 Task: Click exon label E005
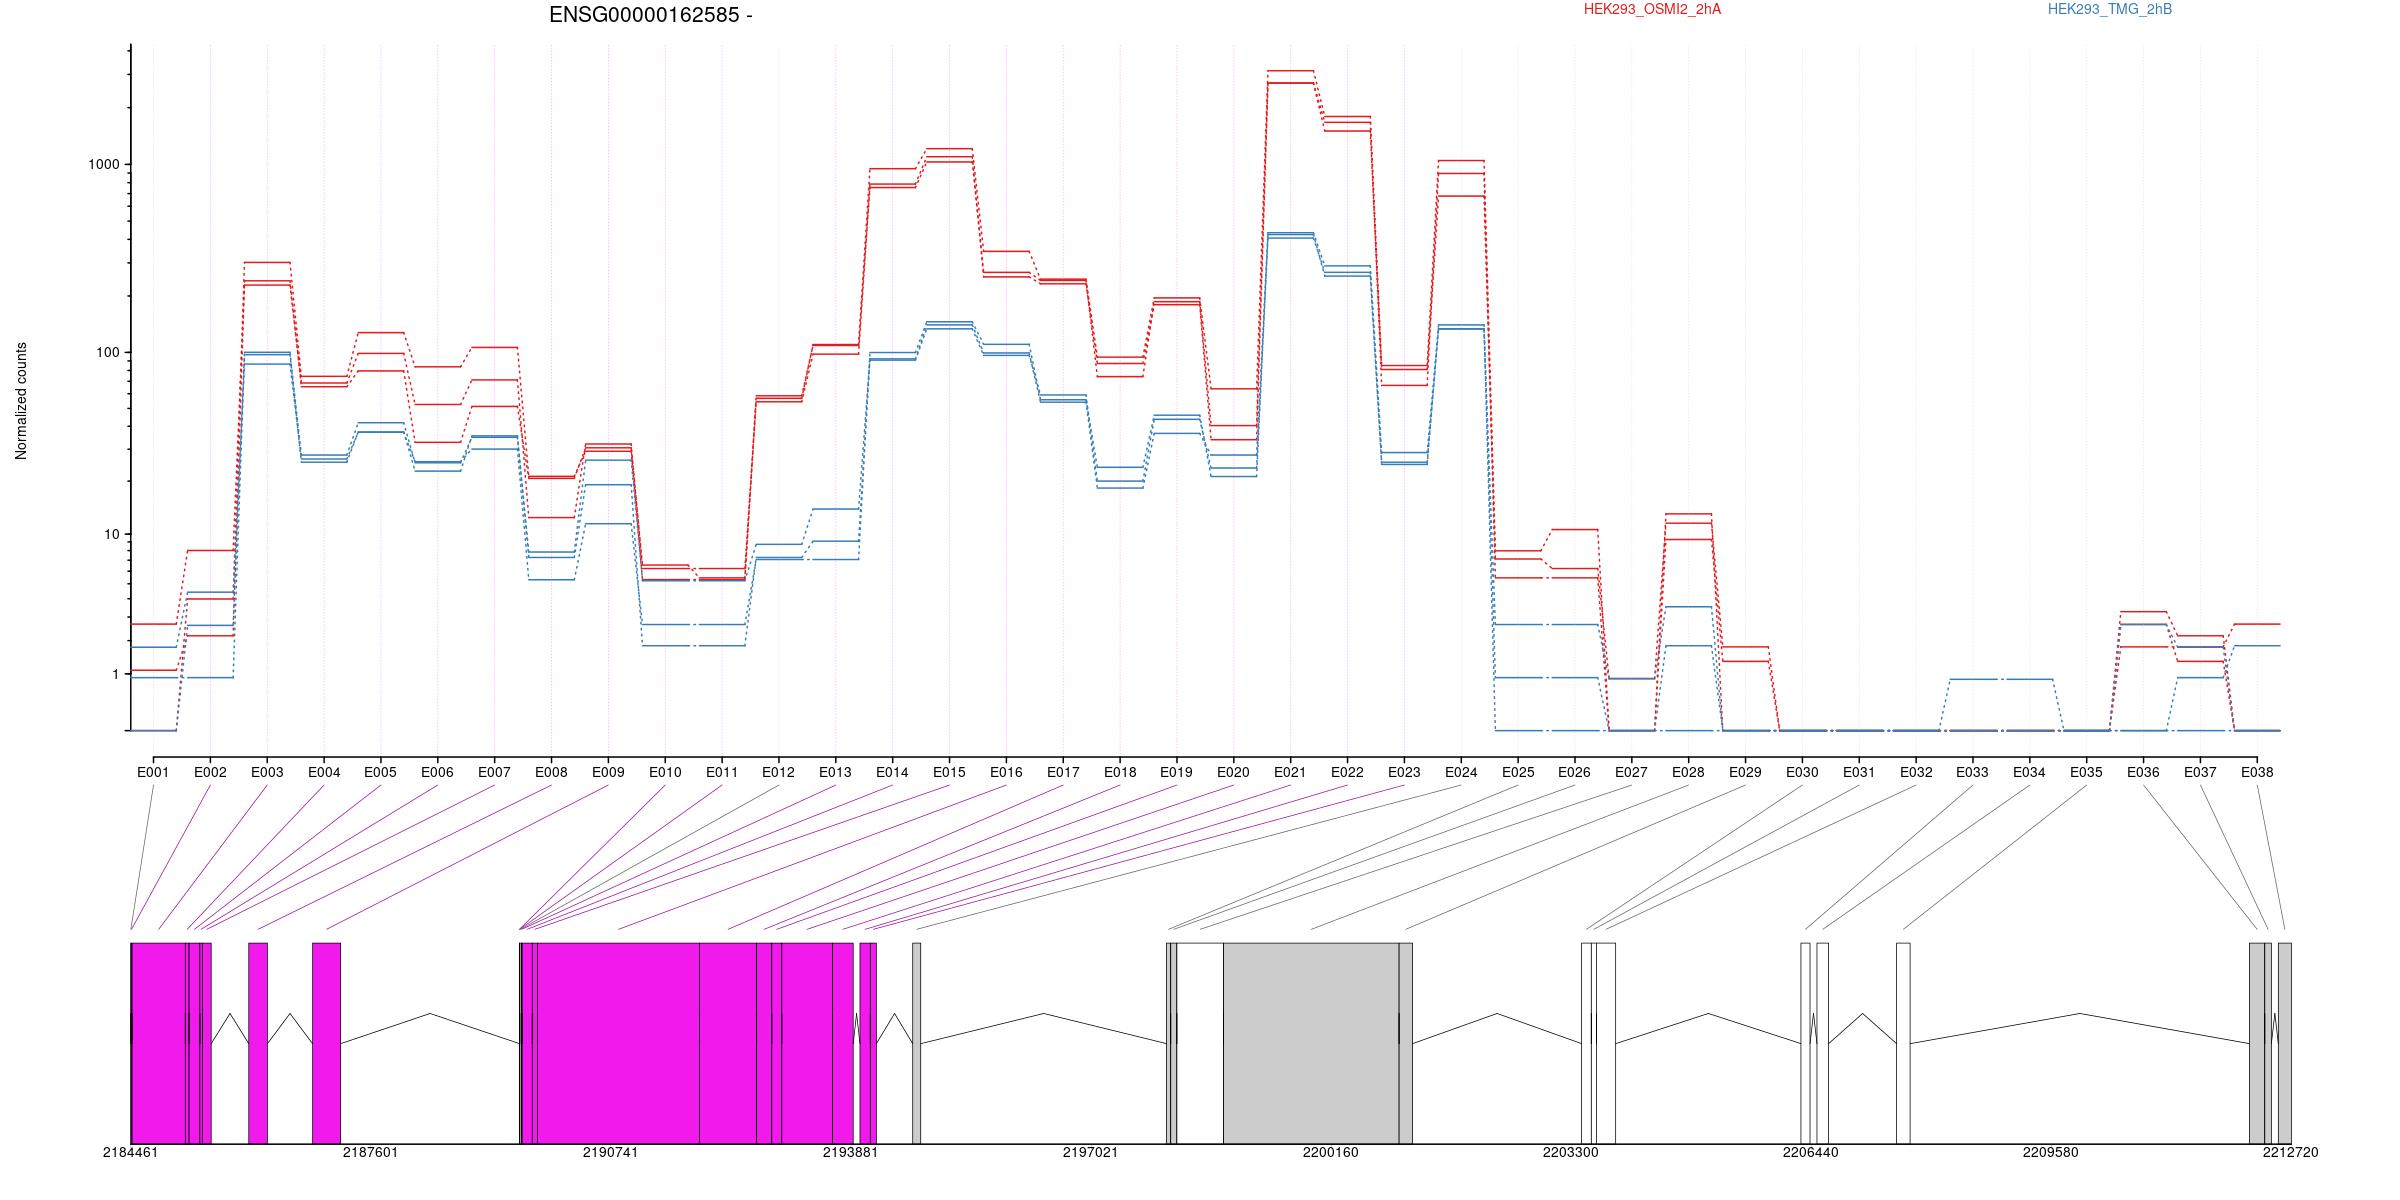pos(380,772)
